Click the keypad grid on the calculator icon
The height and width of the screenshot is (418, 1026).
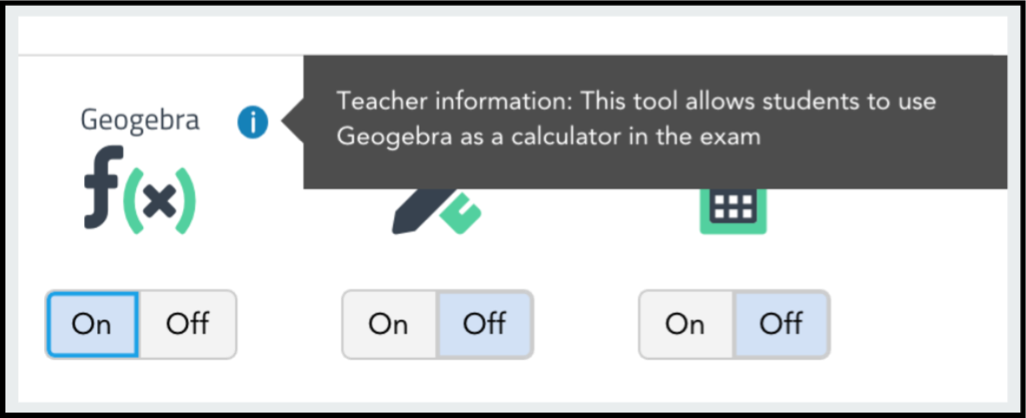click(x=734, y=206)
